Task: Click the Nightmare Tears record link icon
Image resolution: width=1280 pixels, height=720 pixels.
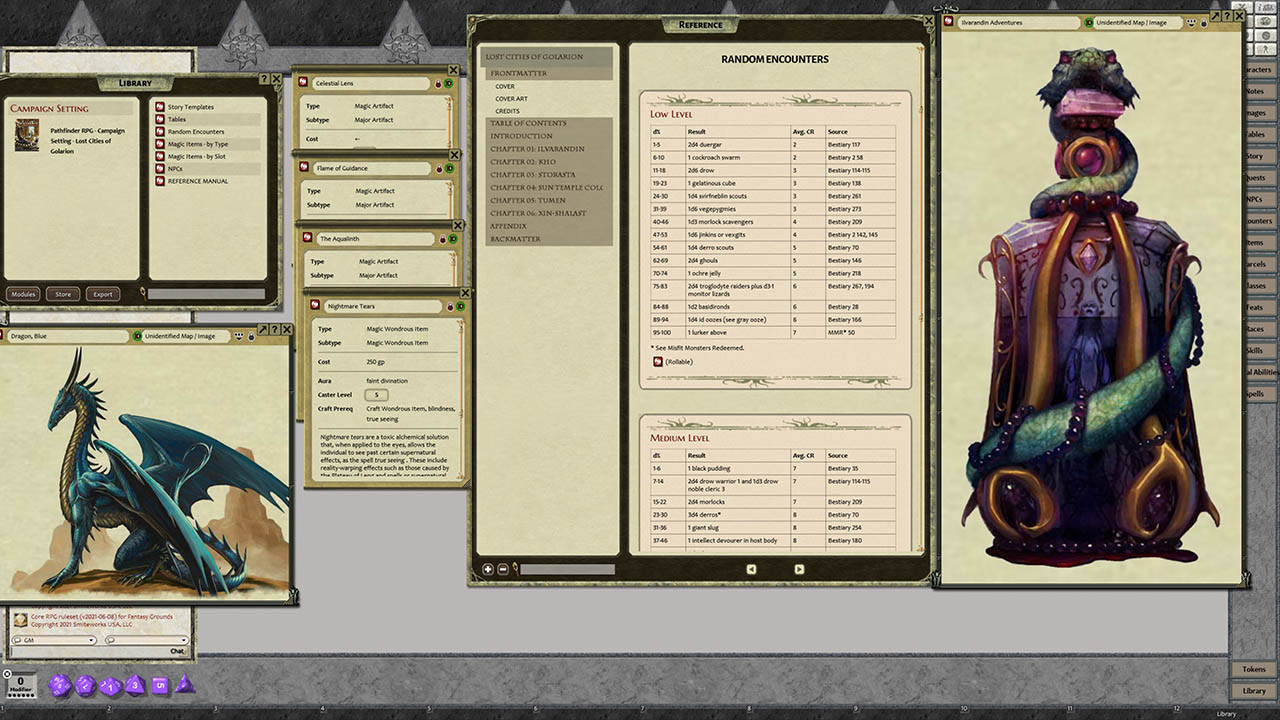Action: (x=313, y=306)
